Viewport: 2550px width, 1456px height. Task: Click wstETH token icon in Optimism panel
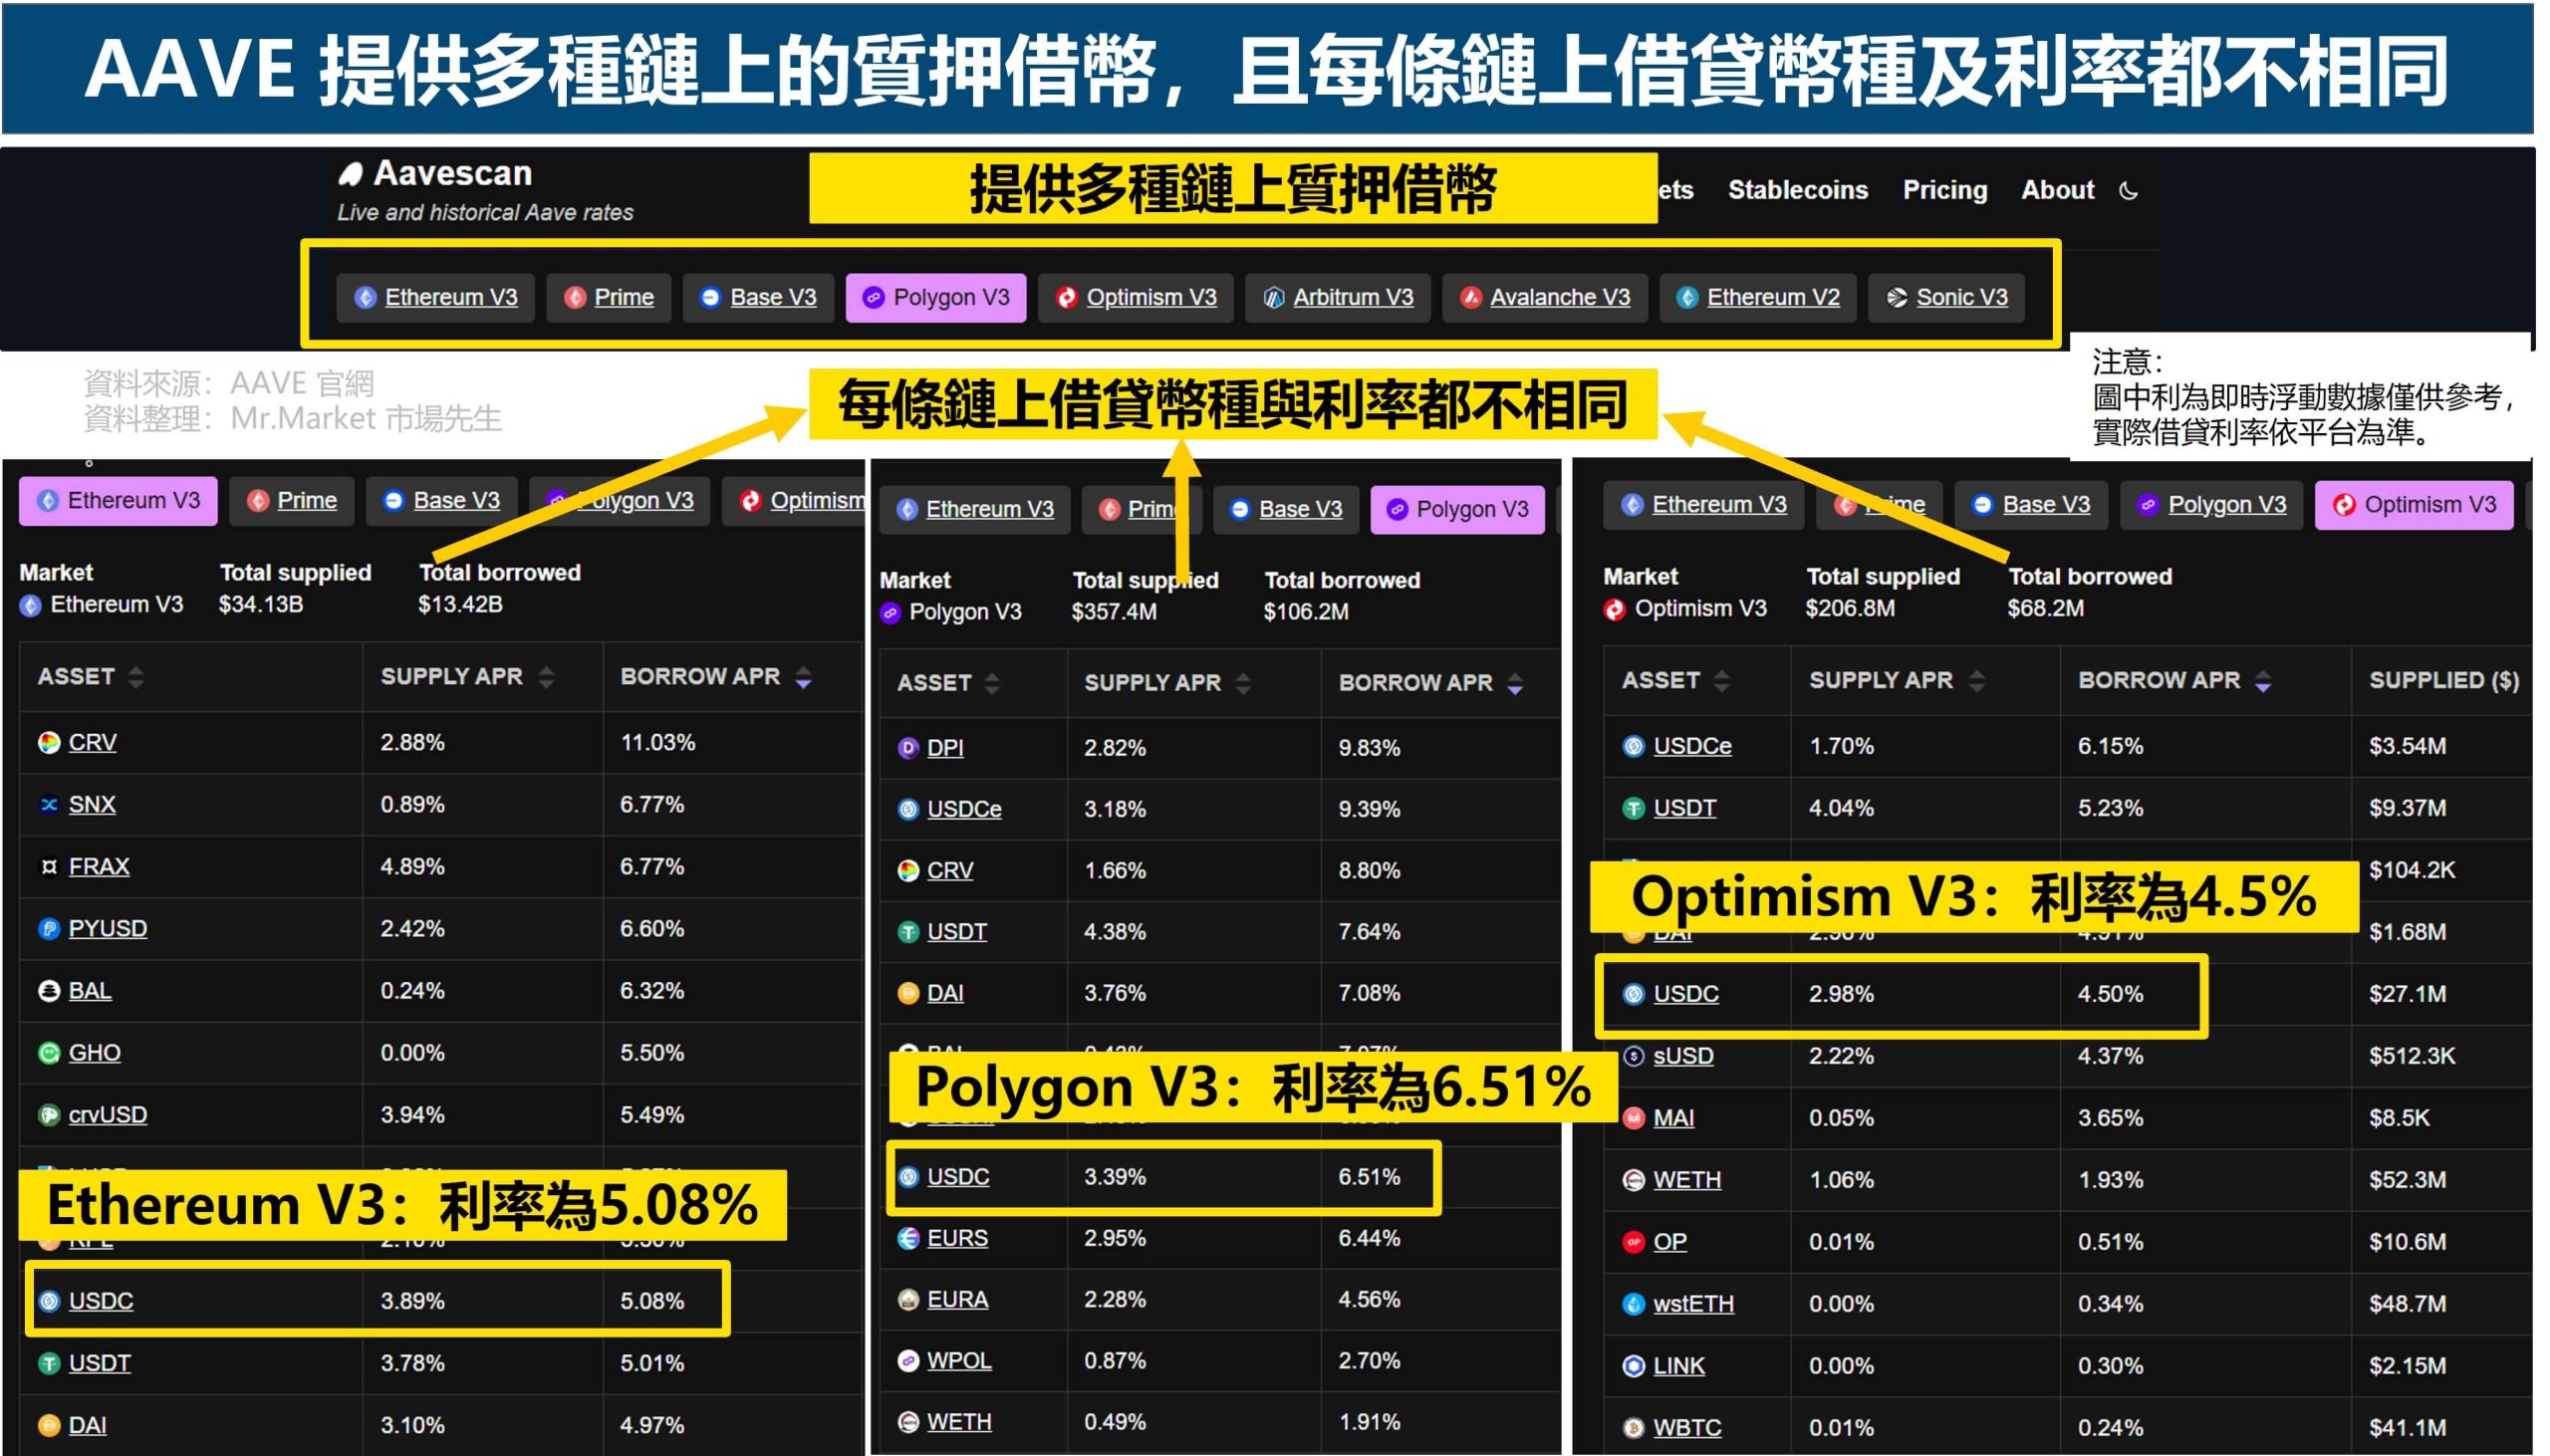click(1633, 1303)
